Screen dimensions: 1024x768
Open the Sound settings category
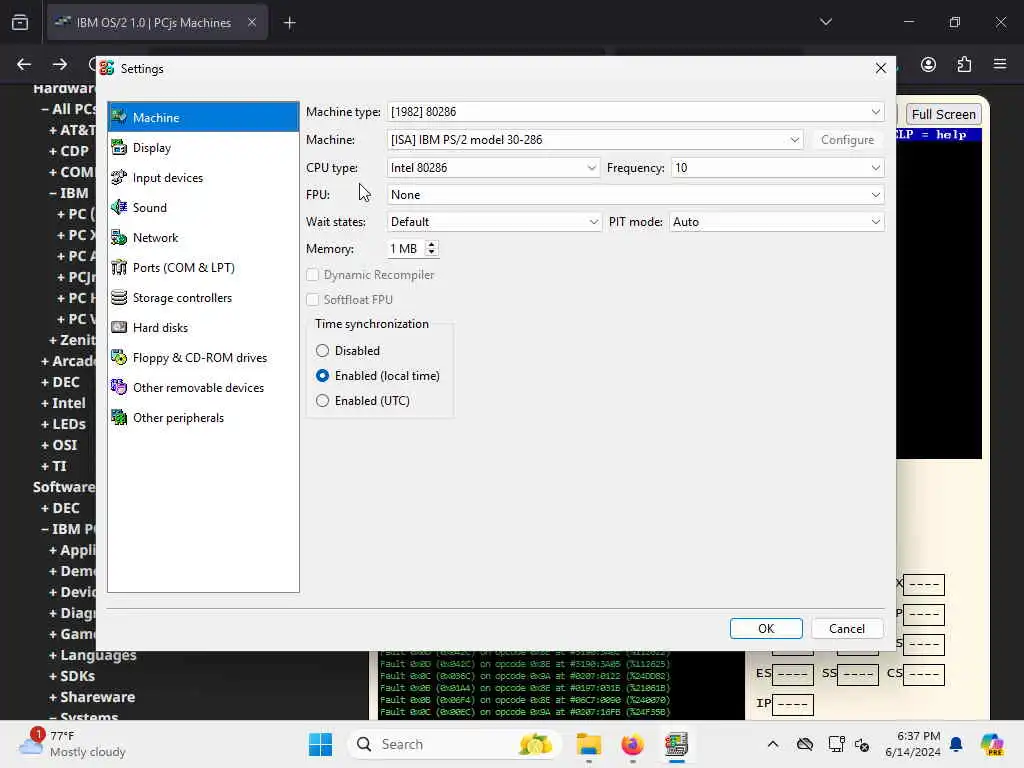click(x=203, y=208)
